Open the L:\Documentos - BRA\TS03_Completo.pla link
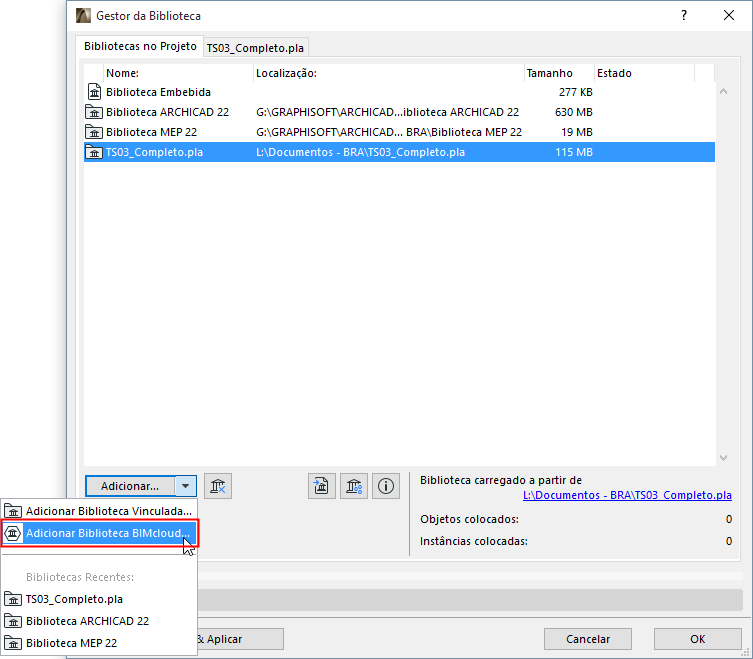The width and height of the screenshot is (753, 659). tap(627, 495)
